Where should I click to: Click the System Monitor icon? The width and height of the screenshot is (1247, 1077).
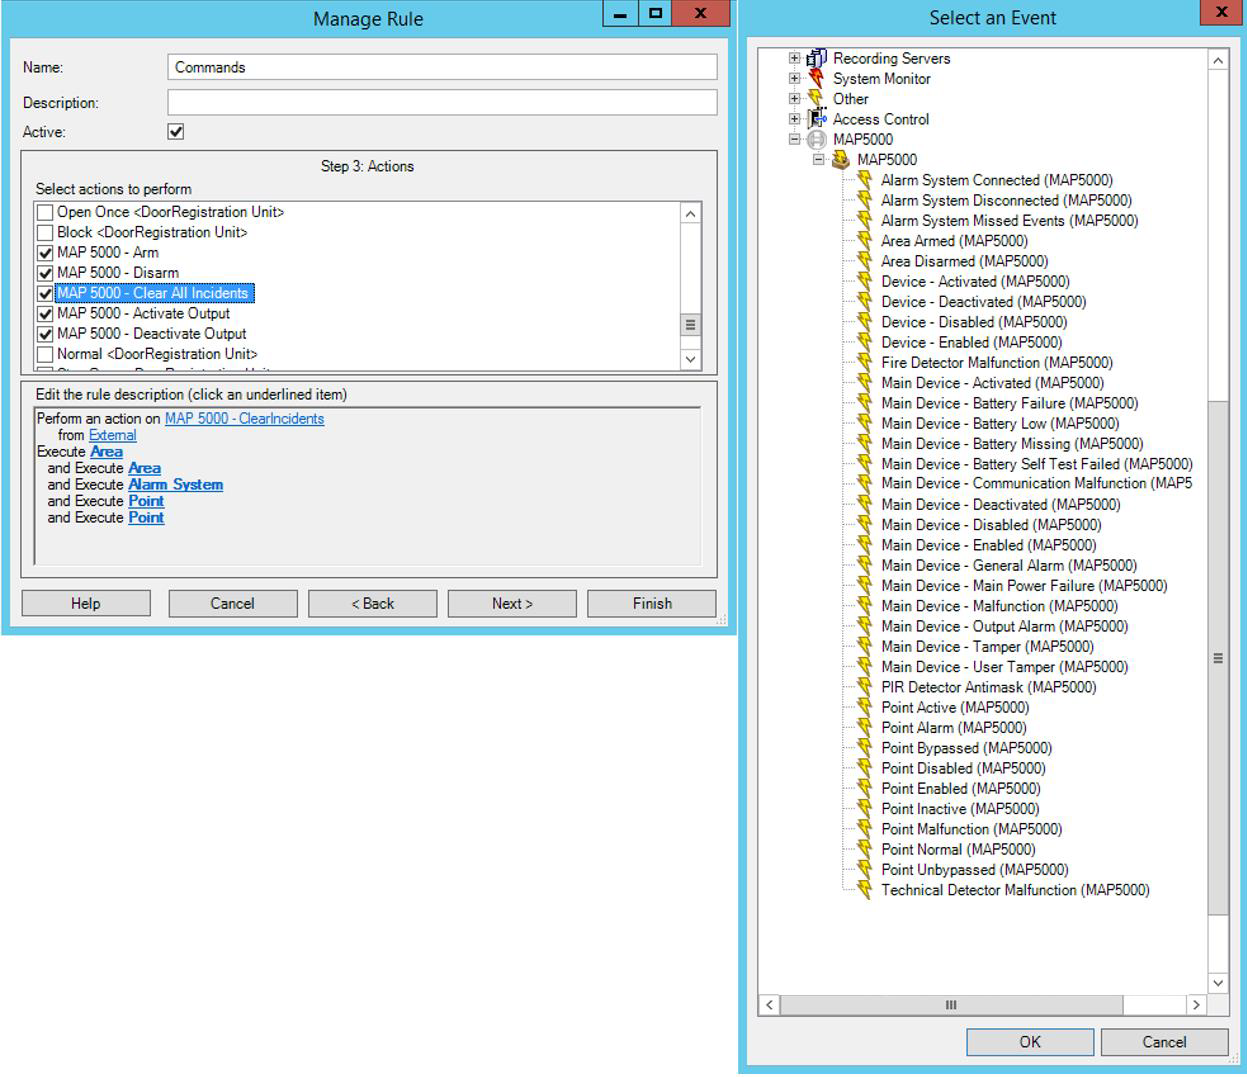point(817,78)
